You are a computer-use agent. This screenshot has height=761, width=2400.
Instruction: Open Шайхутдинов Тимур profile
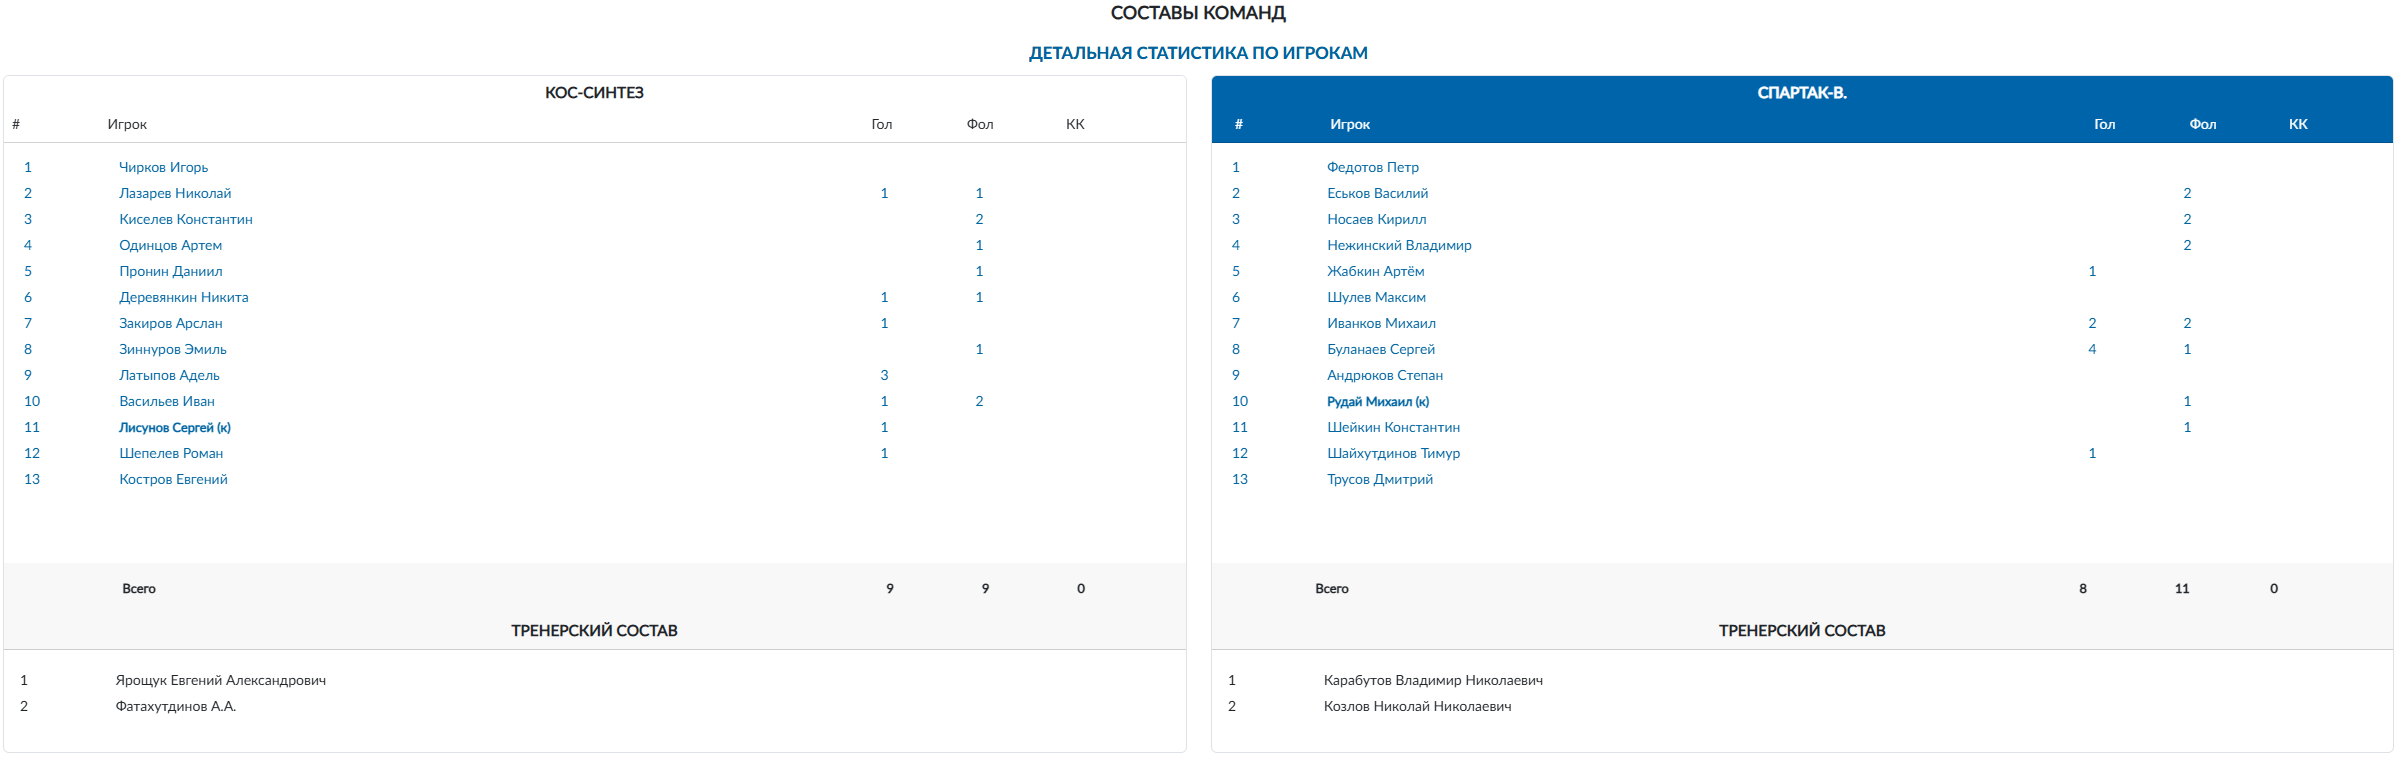click(1394, 453)
